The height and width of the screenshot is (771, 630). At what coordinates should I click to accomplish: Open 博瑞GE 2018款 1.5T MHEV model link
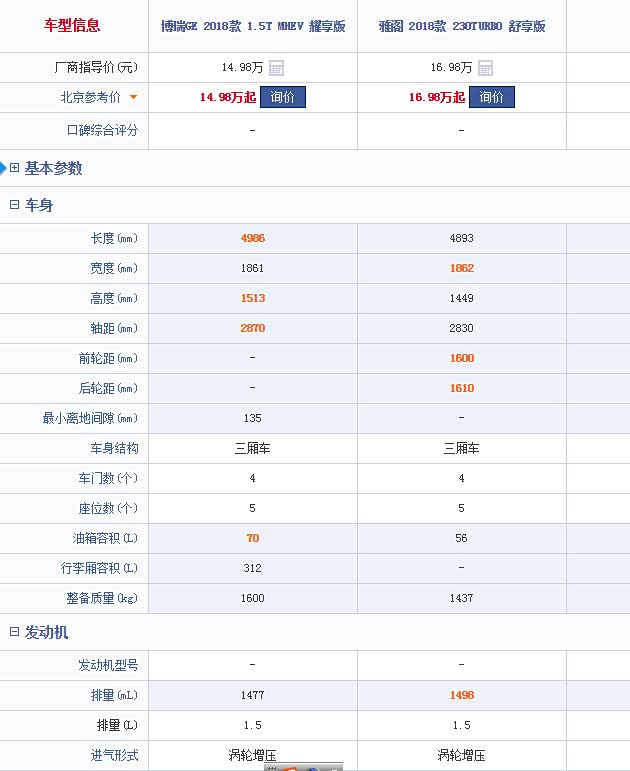click(253, 26)
